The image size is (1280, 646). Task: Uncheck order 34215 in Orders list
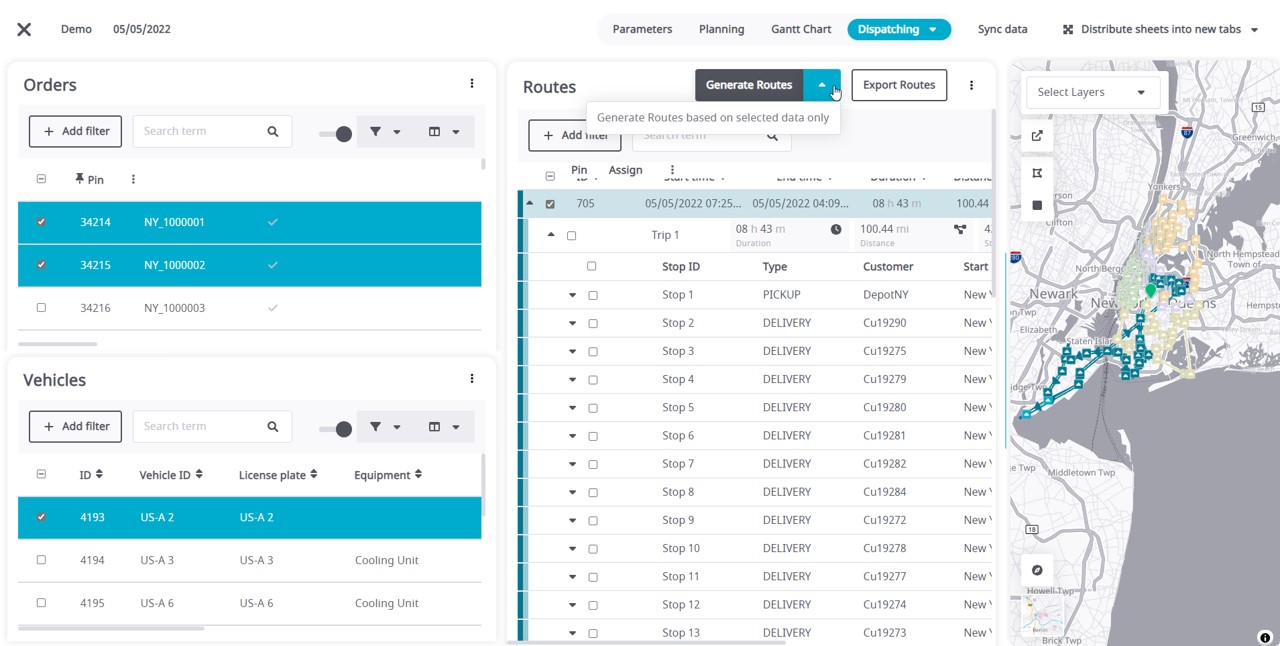[41, 265]
